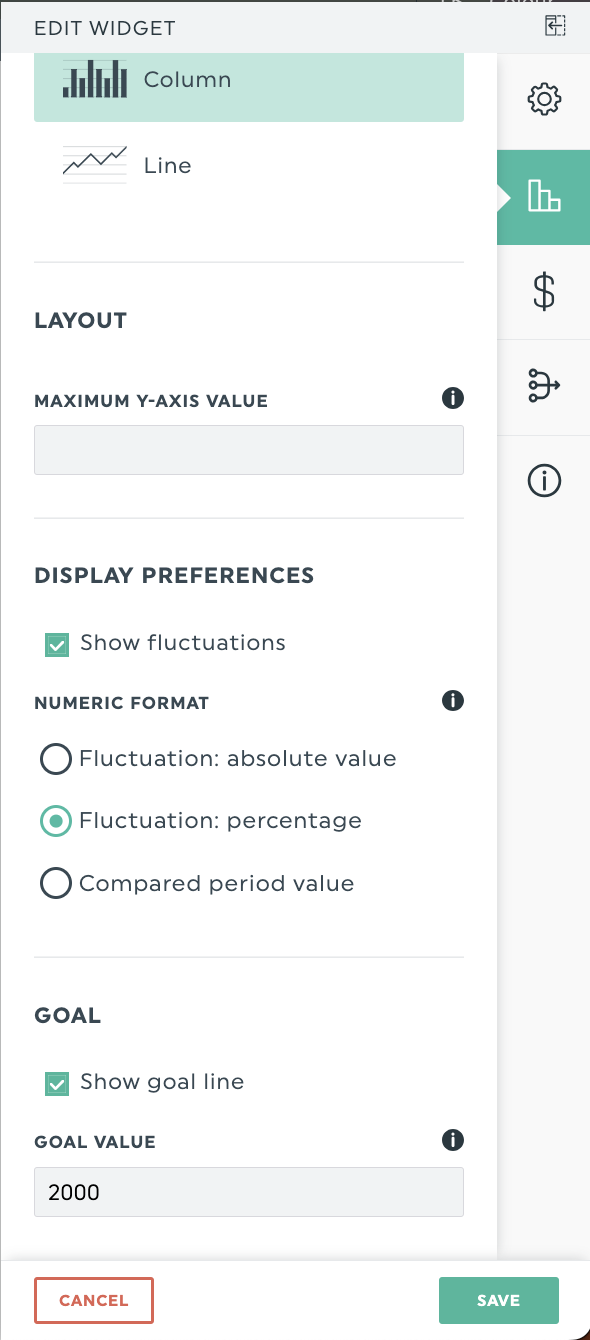590x1340 pixels.
Task: Choose the Column chart type
Action: click(x=249, y=80)
